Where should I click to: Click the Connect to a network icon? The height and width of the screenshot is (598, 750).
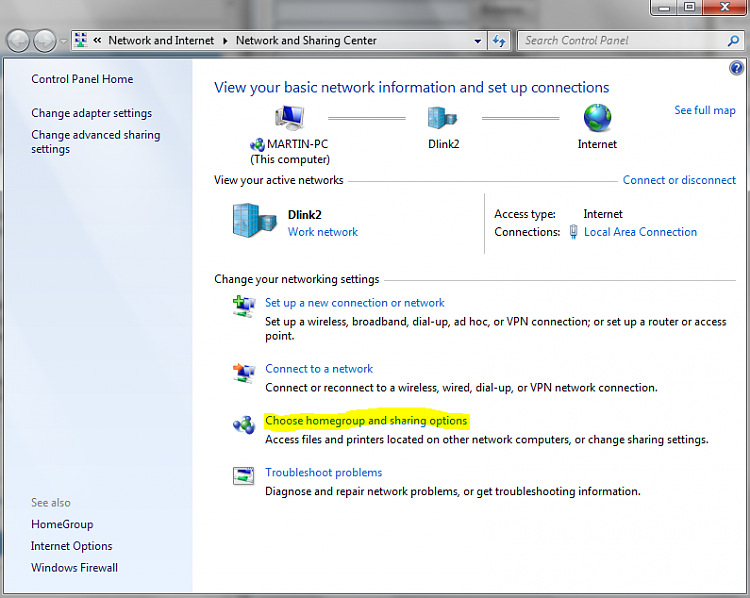point(243,372)
